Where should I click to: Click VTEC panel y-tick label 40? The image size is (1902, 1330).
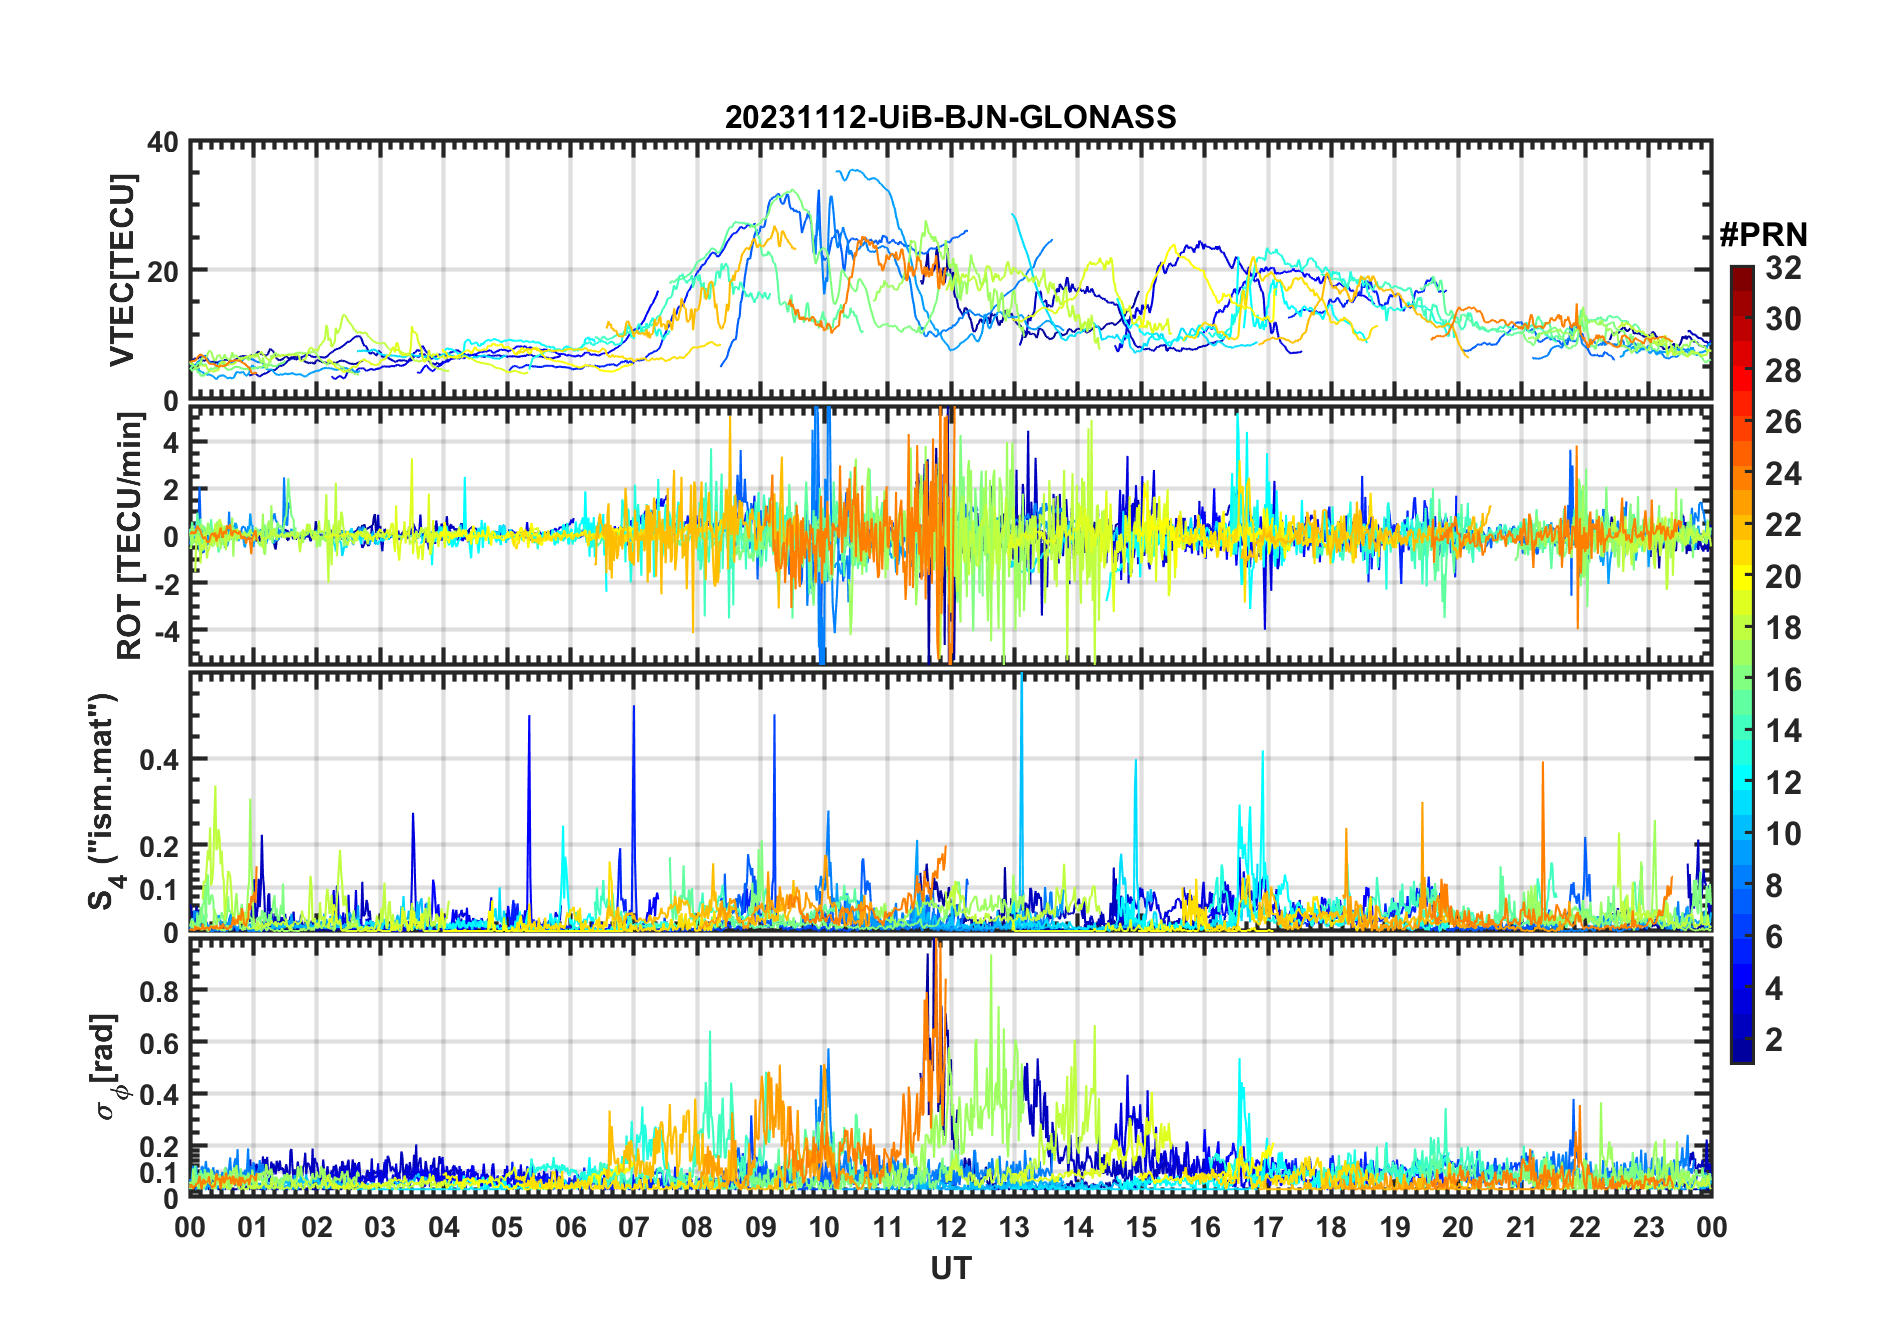tap(163, 143)
